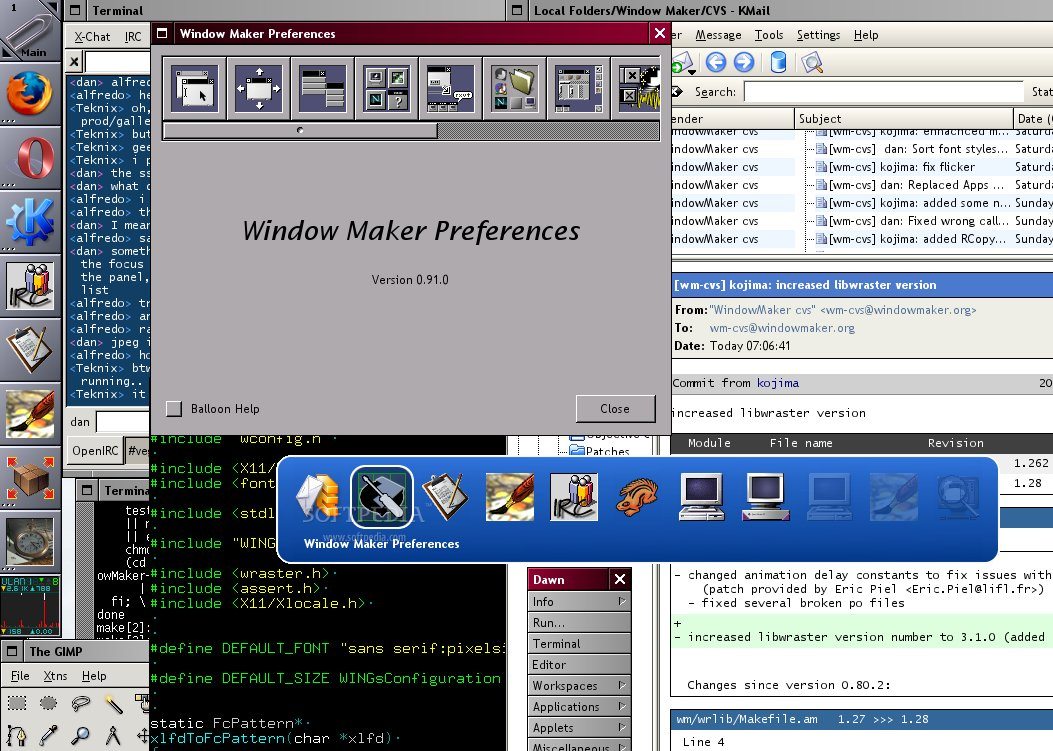The width and height of the screenshot is (1053, 751).
Task: Open the IRC menu in X-Chat
Action: tap(133, 37)
